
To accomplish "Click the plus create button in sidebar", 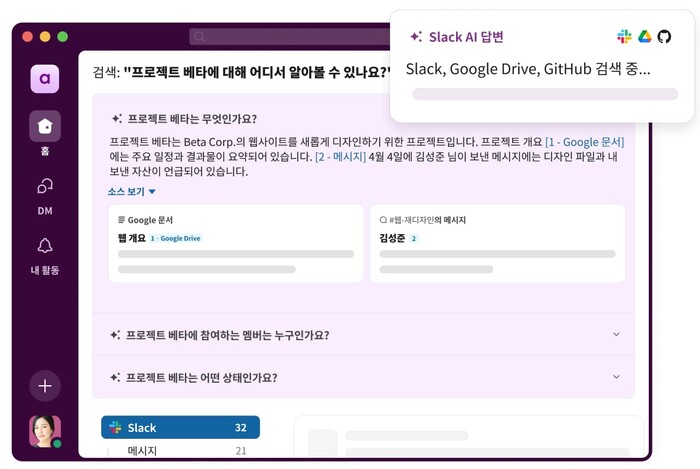I will pos(45,386).
